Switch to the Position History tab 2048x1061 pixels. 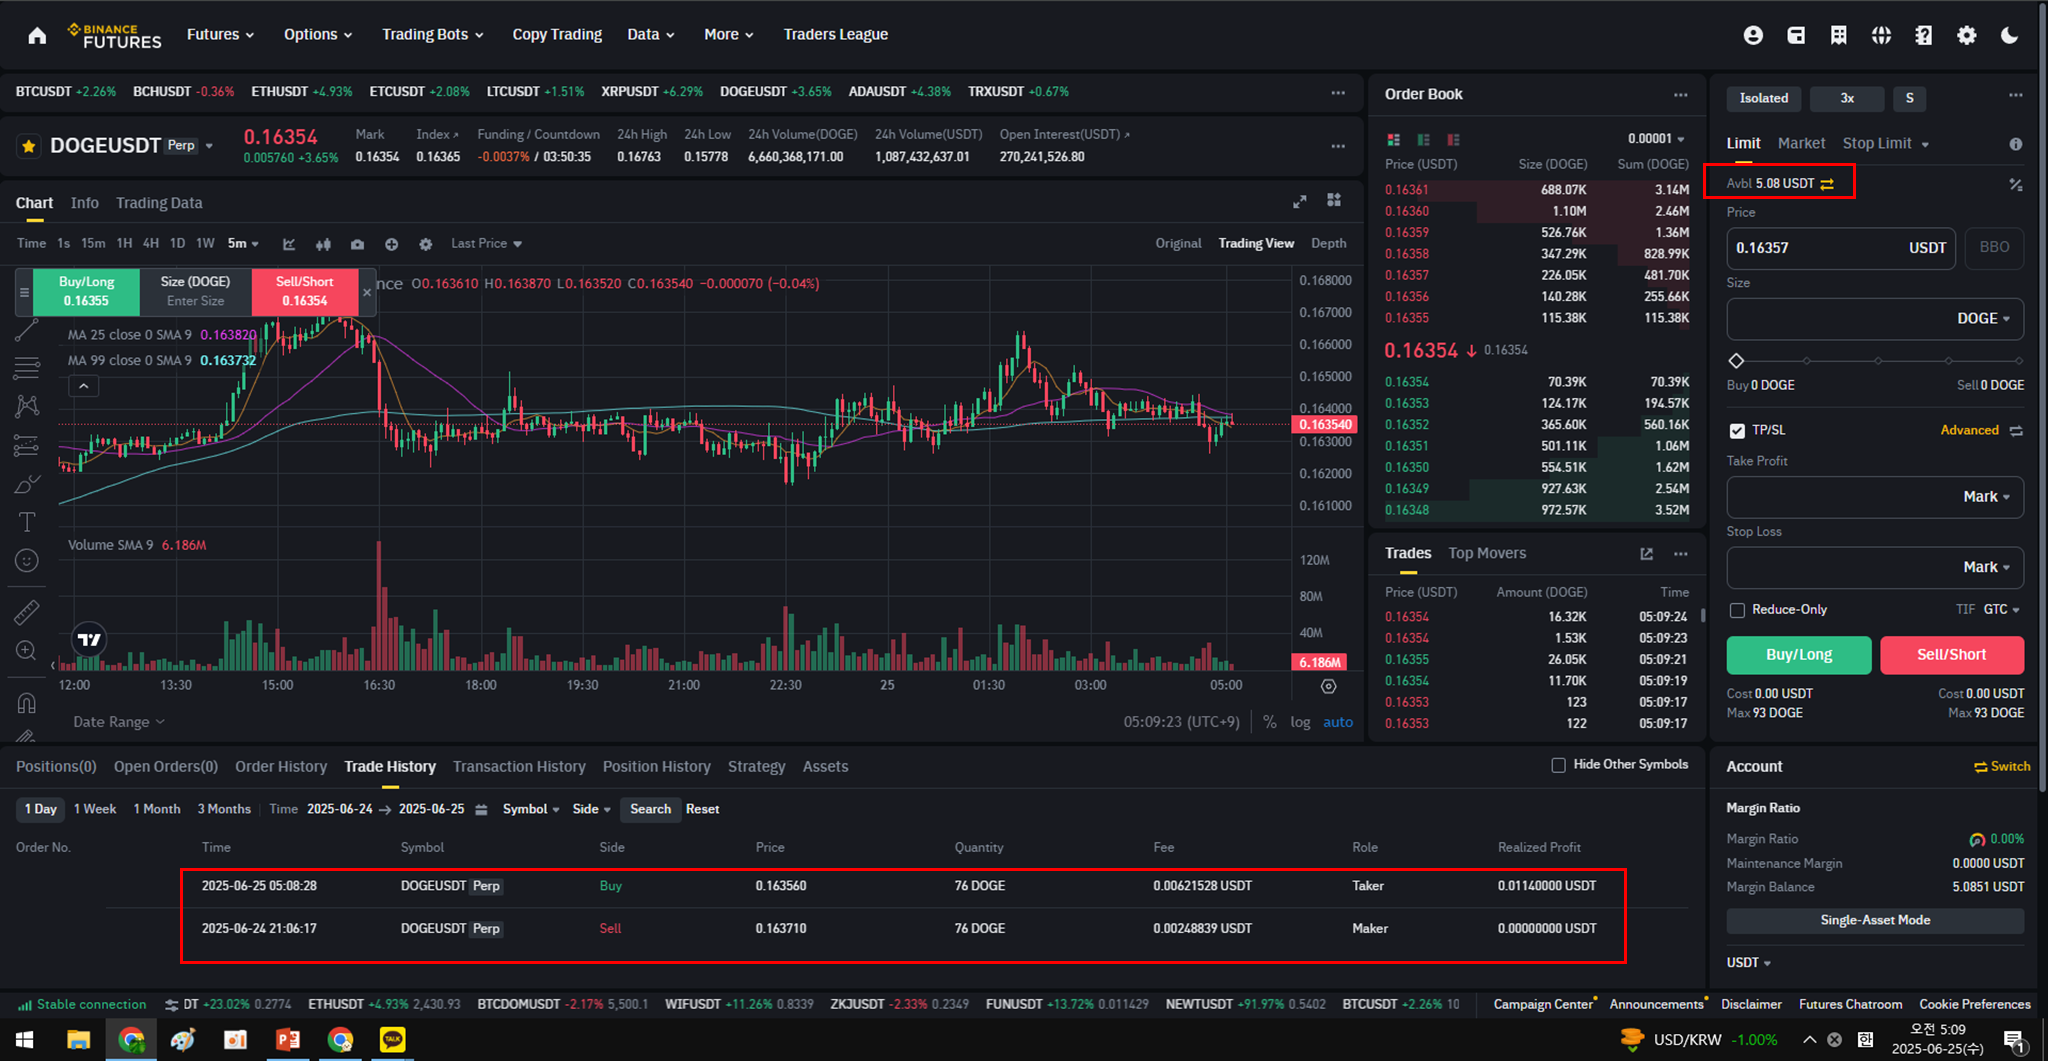pyautogui.click(x=656, y=767)
